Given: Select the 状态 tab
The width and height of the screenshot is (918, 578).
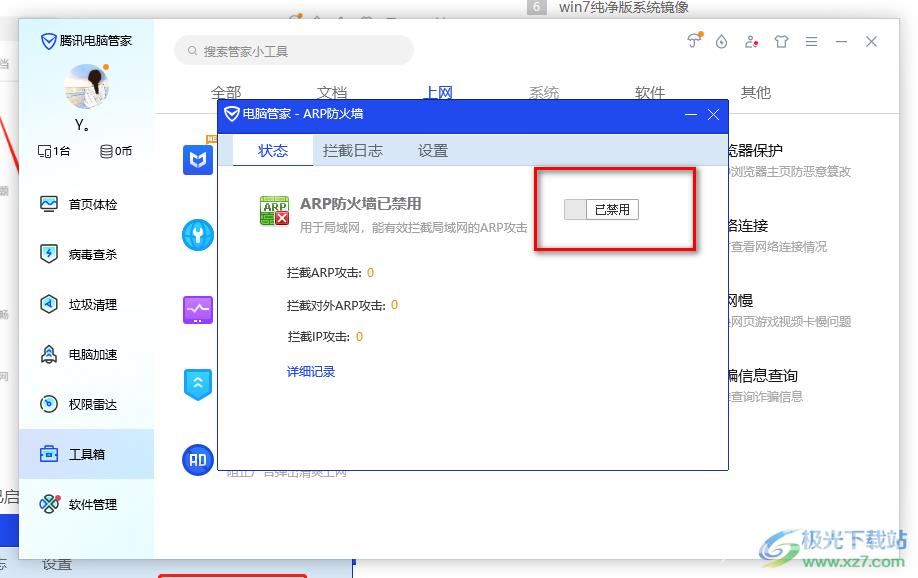Looking at the screenshot, I should click(x=273, y=151).
